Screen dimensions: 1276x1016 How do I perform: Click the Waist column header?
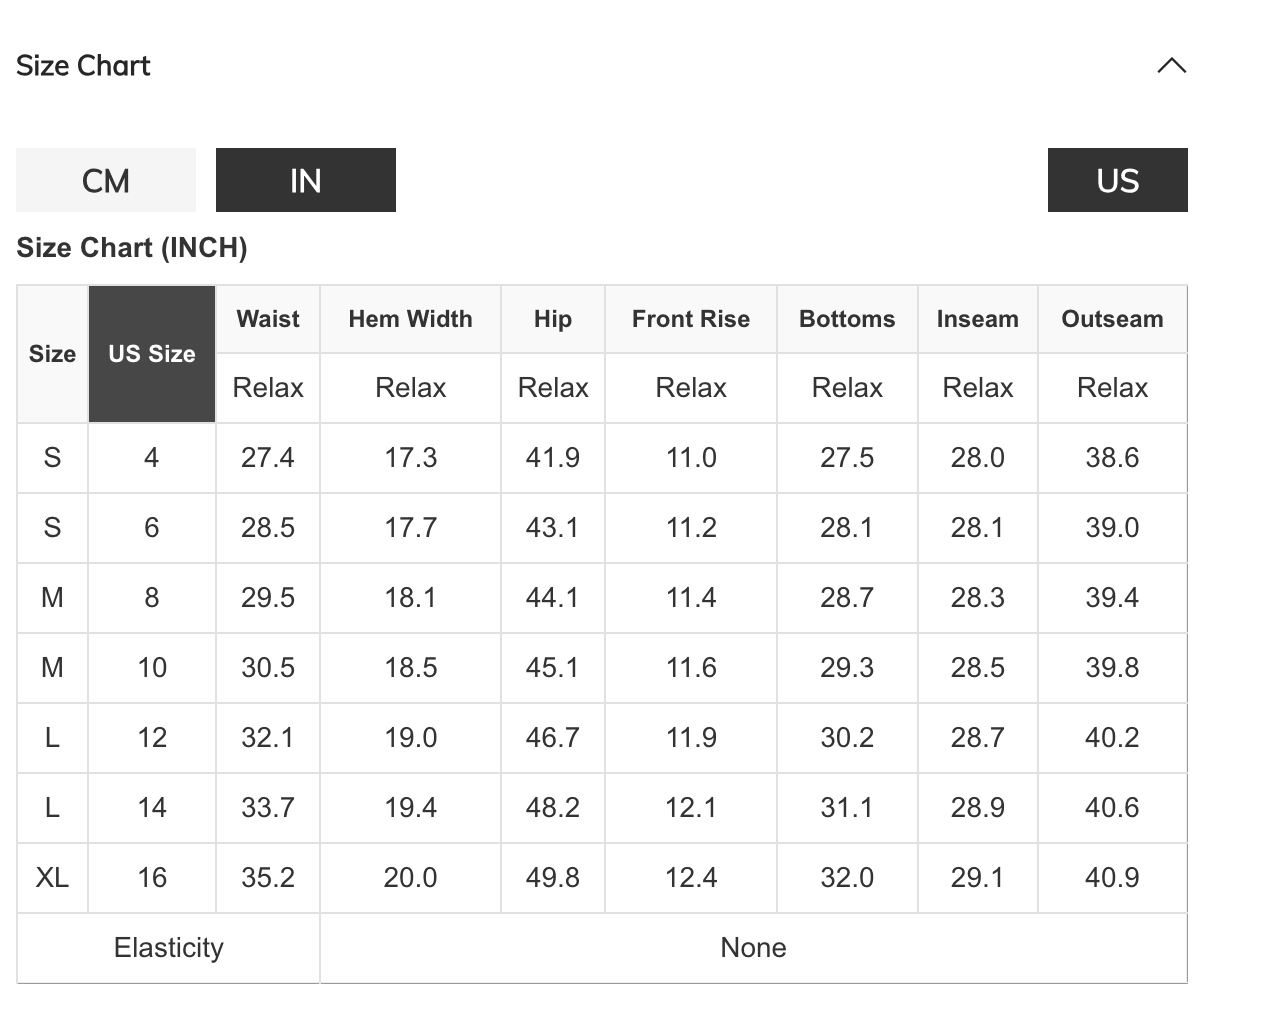coord(268,319)
